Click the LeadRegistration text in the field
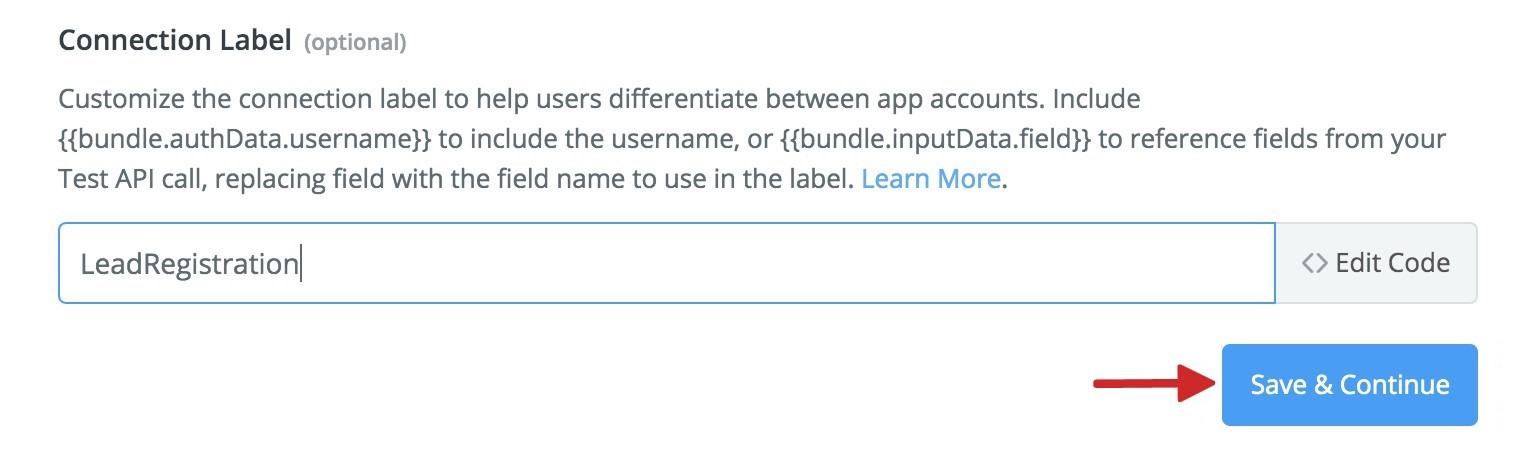This screenshot has height=470, width=1514. tap(190, 264)
